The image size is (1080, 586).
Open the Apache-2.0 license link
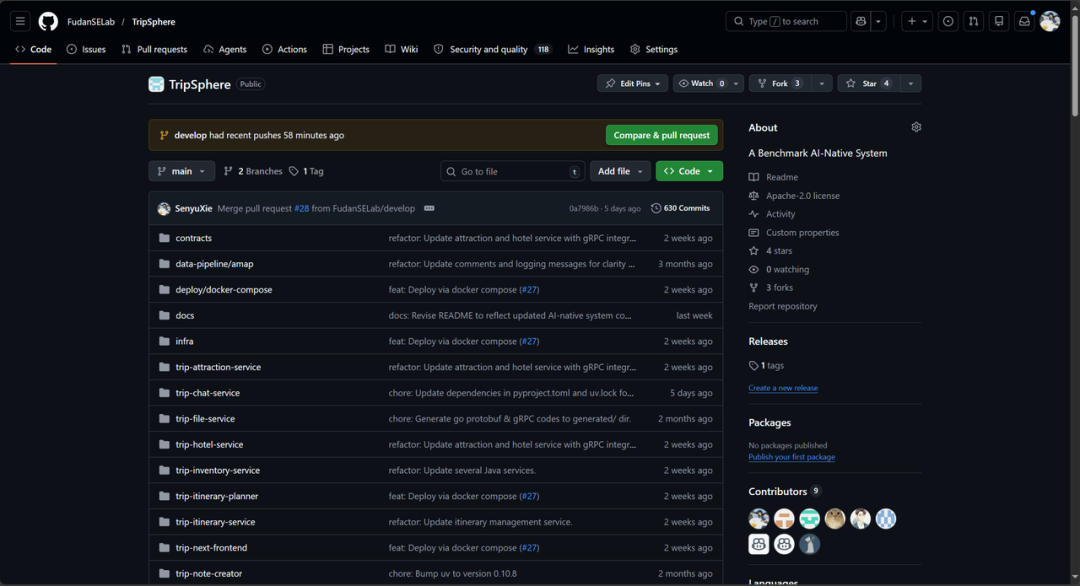point(794,196)
